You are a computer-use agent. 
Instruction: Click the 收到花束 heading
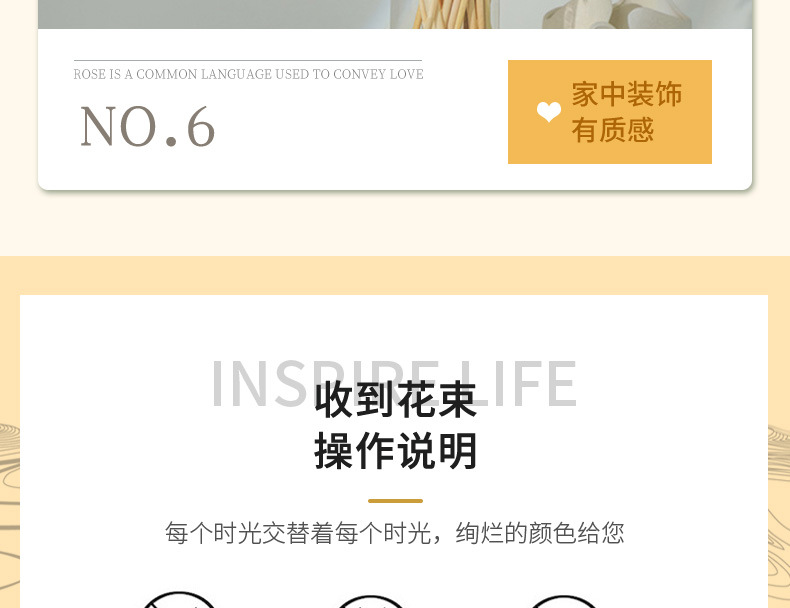tap(396, 399)
